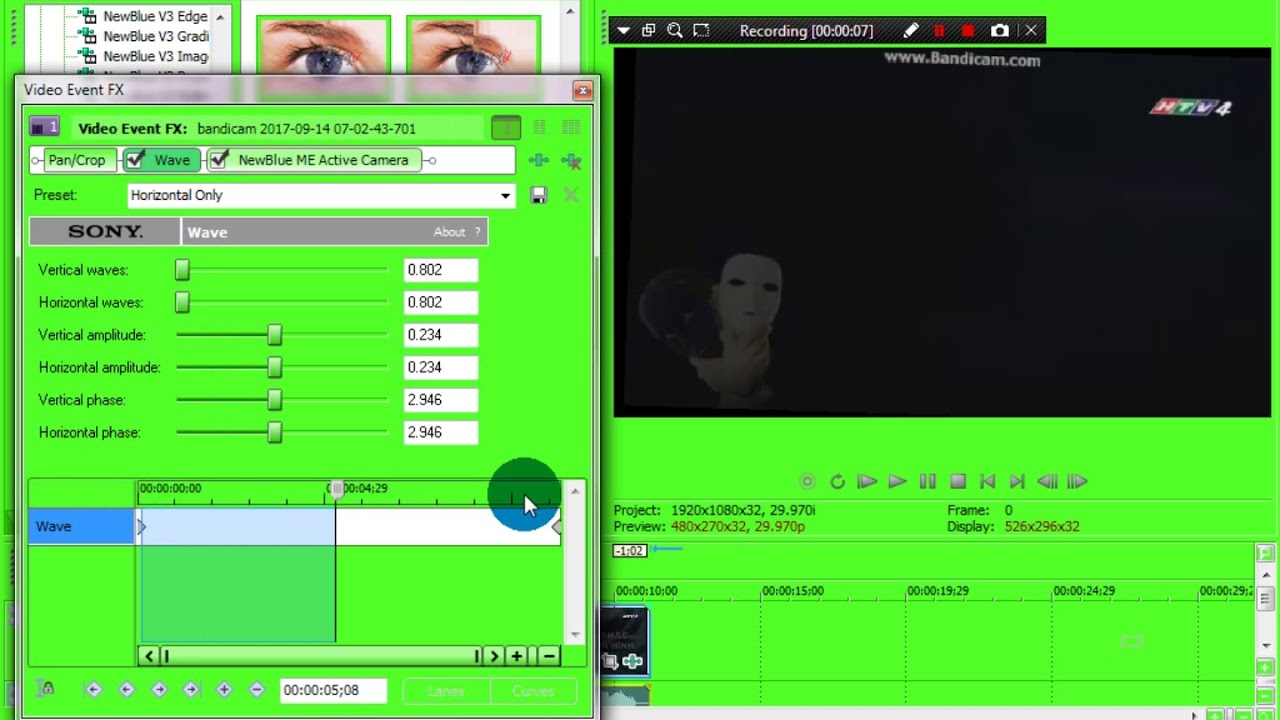Stop the preview playback
The width and height of the screenshot is (1280, 720).
[x=957, y=482]
